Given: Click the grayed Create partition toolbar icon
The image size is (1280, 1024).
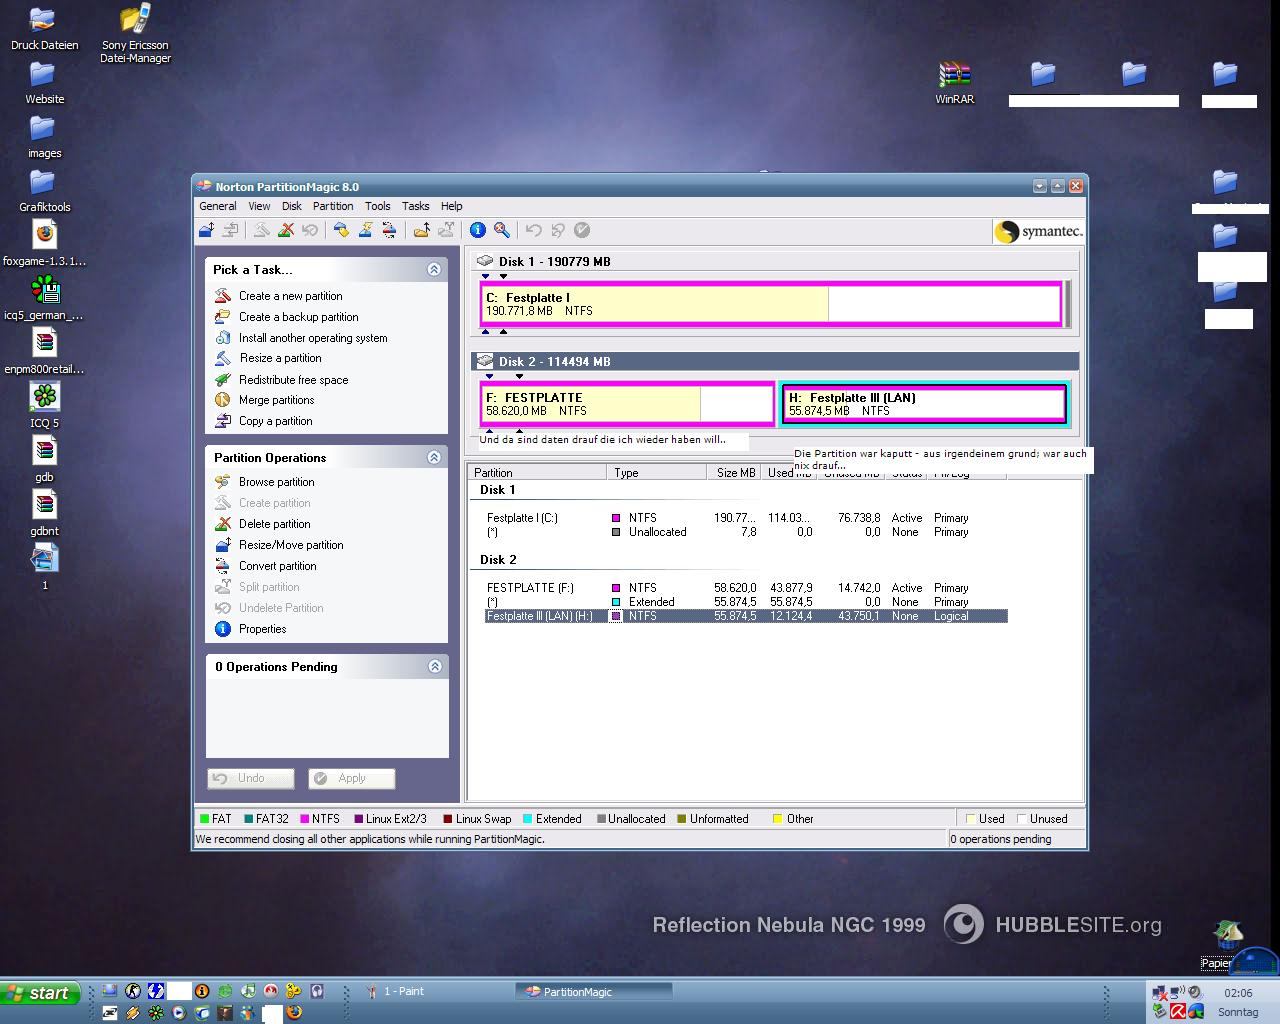Looking at the screenshot, I should click(x=262, y=230).
